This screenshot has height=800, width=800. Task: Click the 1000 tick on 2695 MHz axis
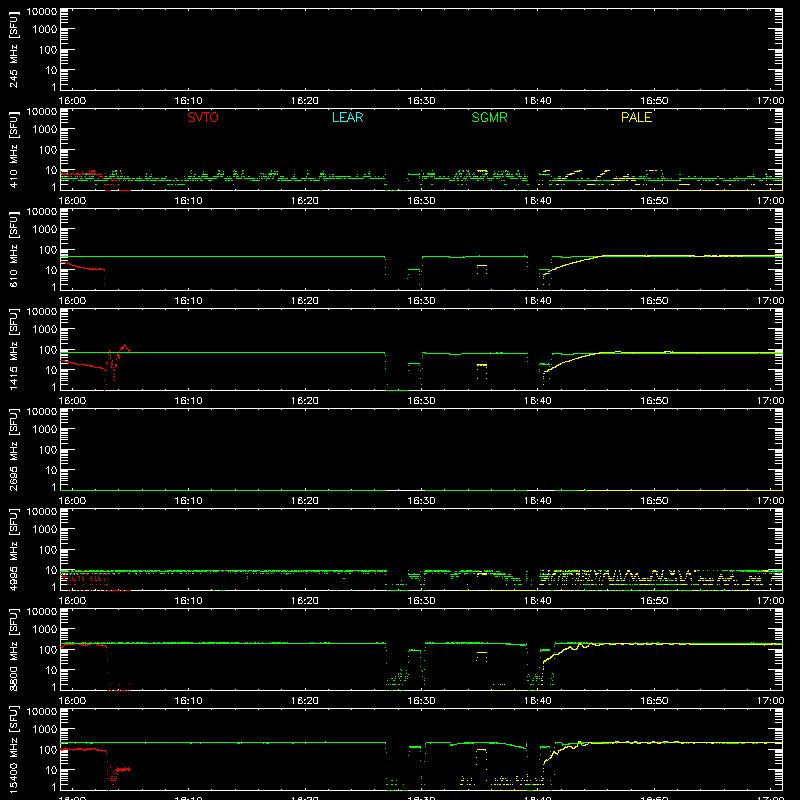45,429
